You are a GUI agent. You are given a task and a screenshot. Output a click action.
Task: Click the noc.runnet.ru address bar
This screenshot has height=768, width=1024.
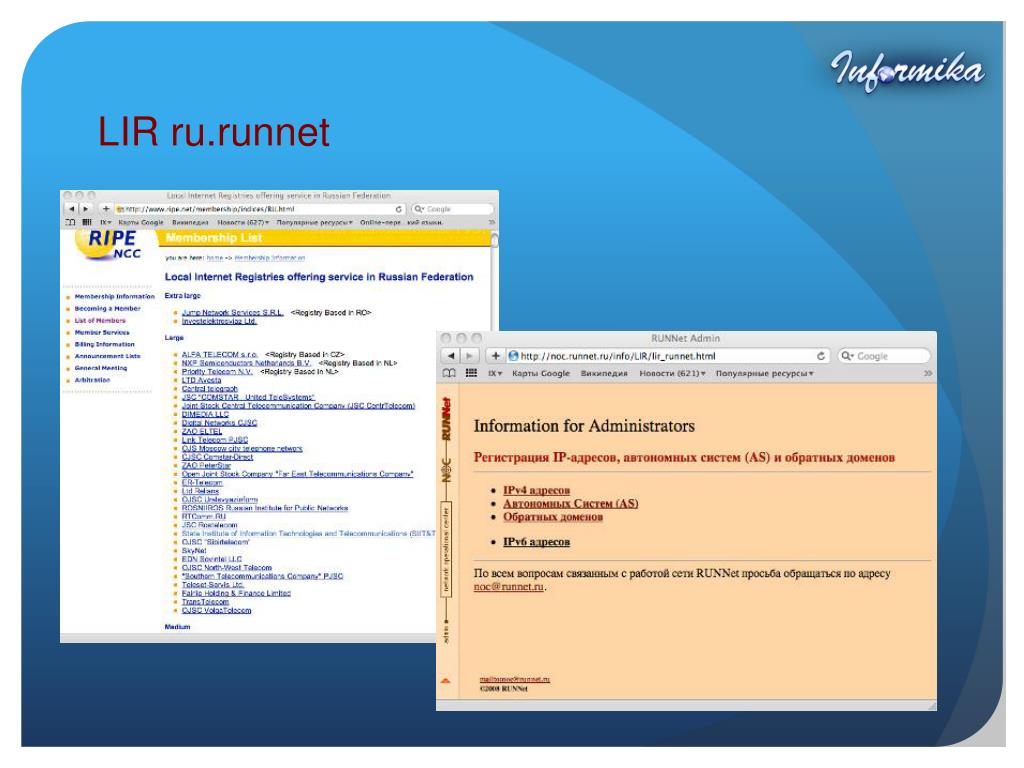(668, 356)
